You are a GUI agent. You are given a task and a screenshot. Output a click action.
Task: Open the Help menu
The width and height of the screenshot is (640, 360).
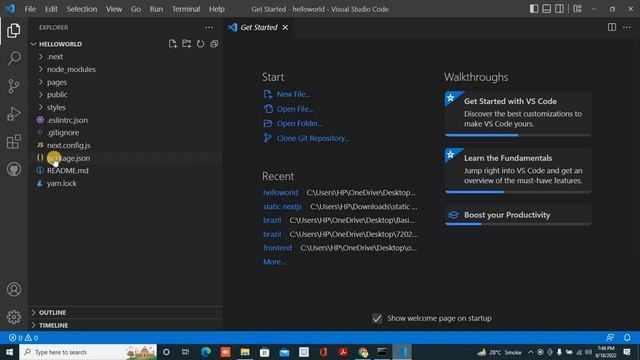[x=217, y=9]
